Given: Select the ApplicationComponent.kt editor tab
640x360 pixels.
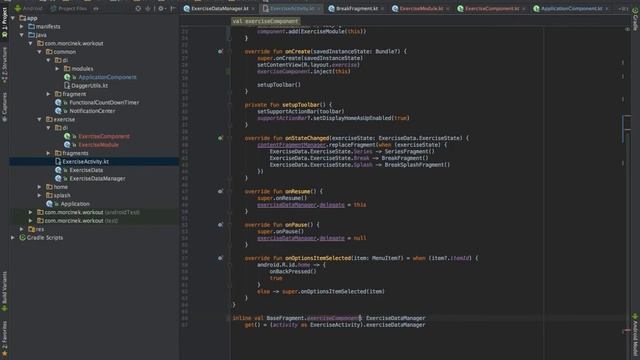Looking at the screenshot, I should 570,8.
